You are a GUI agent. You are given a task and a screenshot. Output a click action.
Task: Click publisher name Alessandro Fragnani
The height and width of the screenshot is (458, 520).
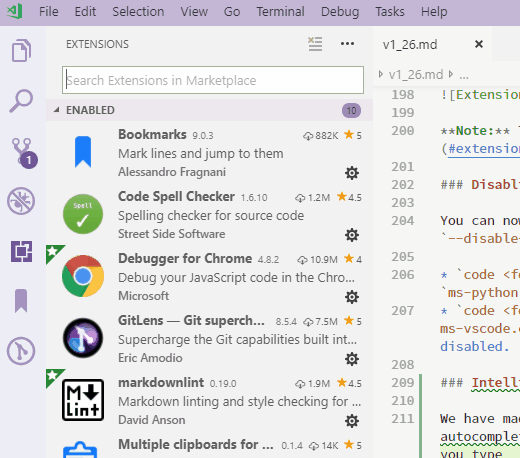pos(172,172)
